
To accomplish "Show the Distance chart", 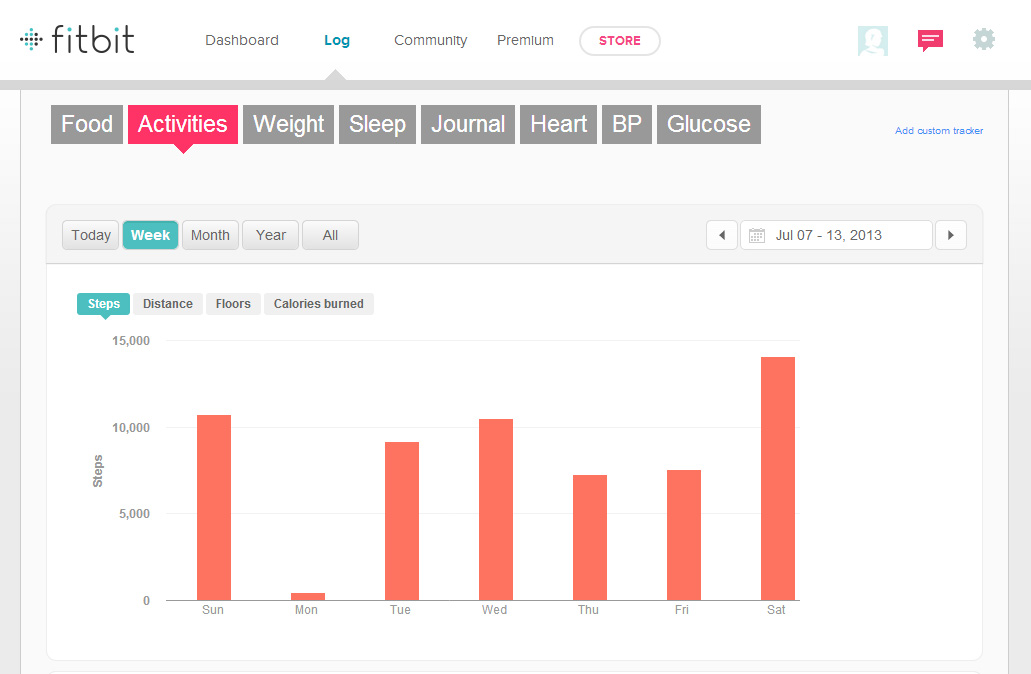I will tap(168, 304).
